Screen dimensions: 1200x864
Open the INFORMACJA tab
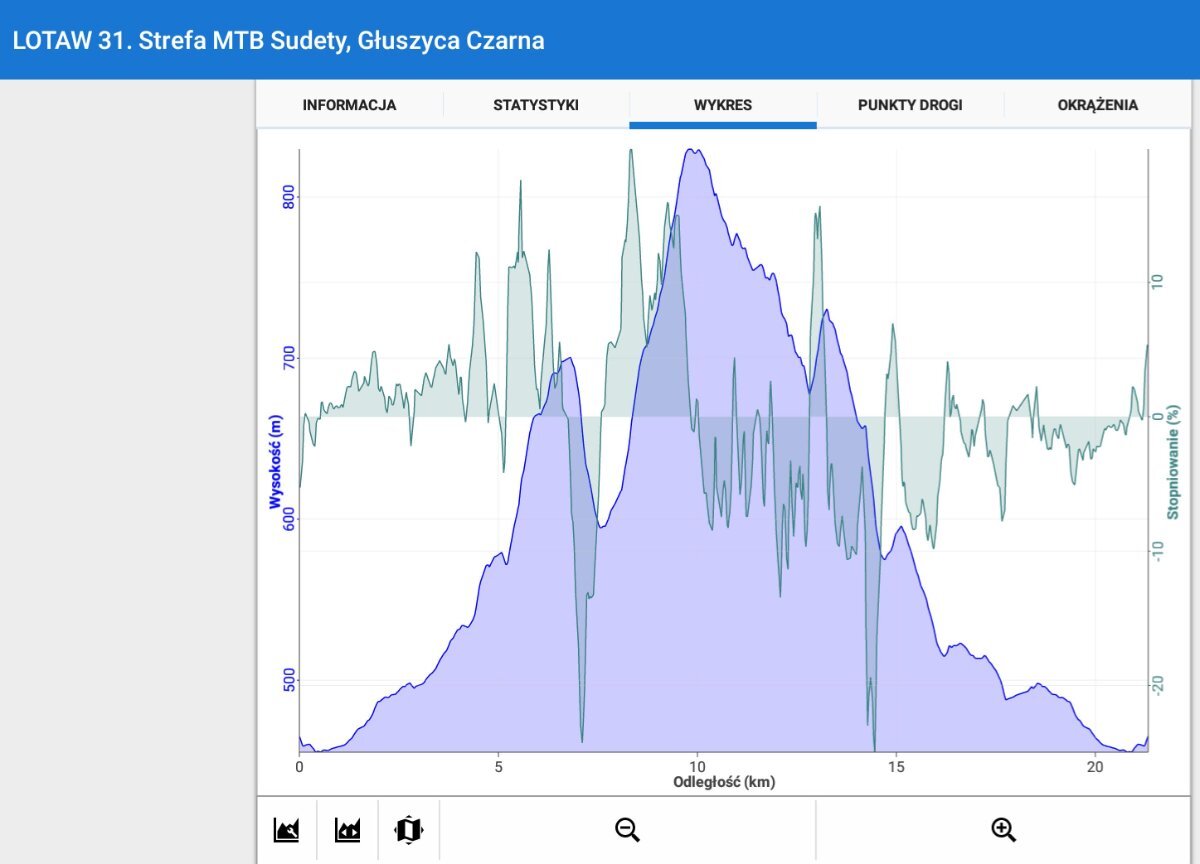point(349,105)
